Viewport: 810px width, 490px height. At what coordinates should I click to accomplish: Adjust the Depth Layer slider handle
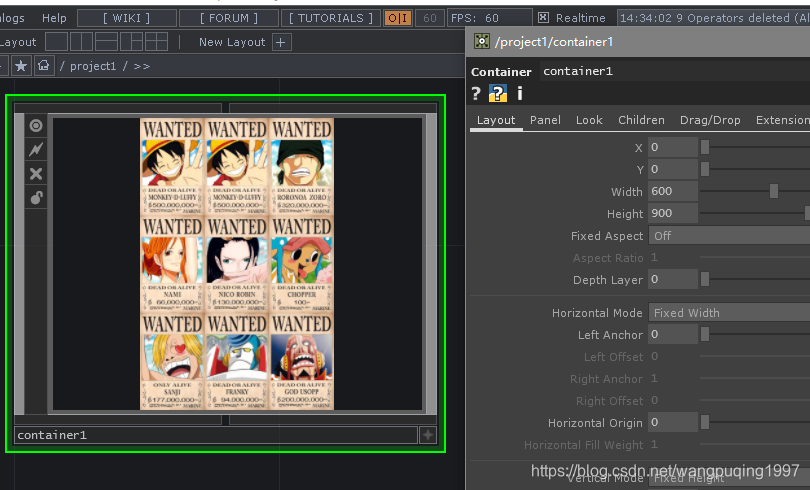coord(705,279)
